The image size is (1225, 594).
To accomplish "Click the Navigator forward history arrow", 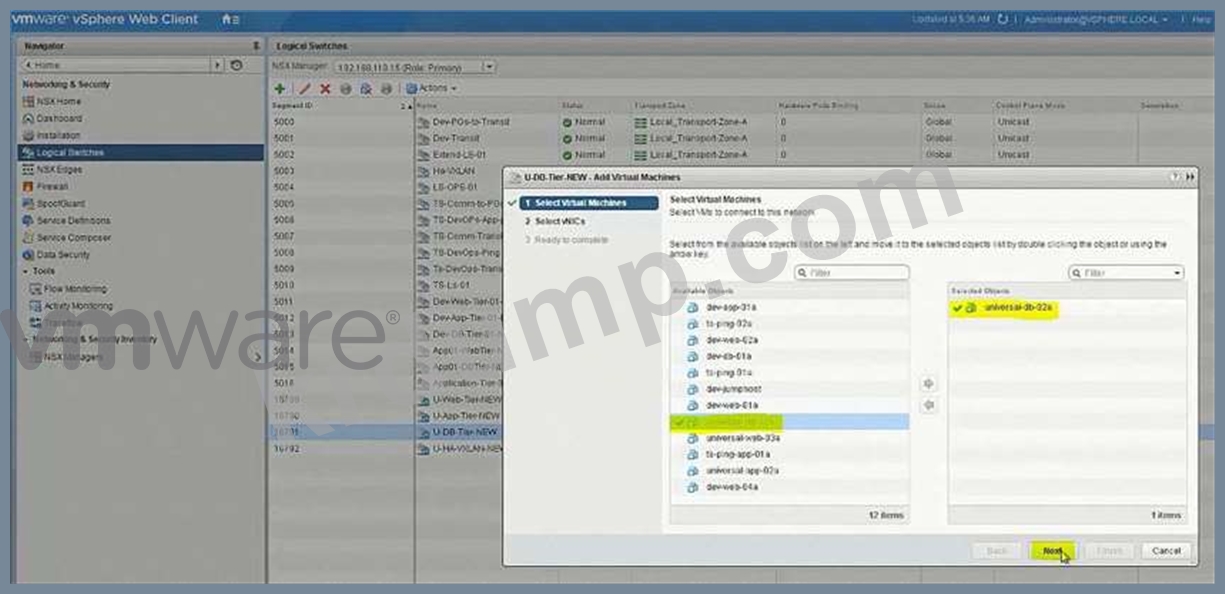I will point(218,65).
